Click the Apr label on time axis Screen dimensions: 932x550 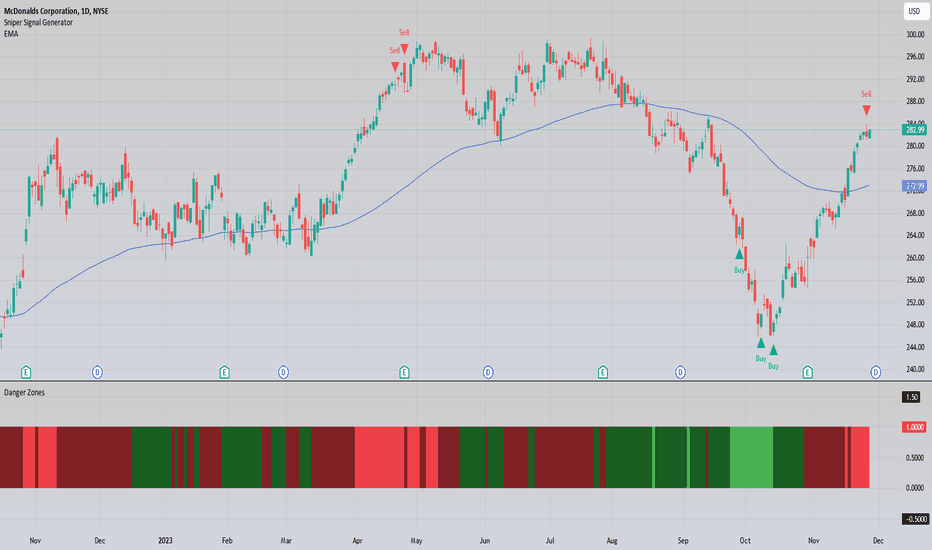[x=357, y=540]
